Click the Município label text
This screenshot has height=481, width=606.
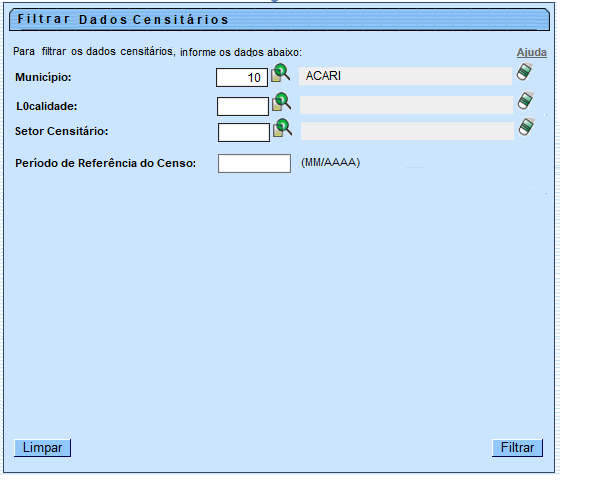(44, 77)
